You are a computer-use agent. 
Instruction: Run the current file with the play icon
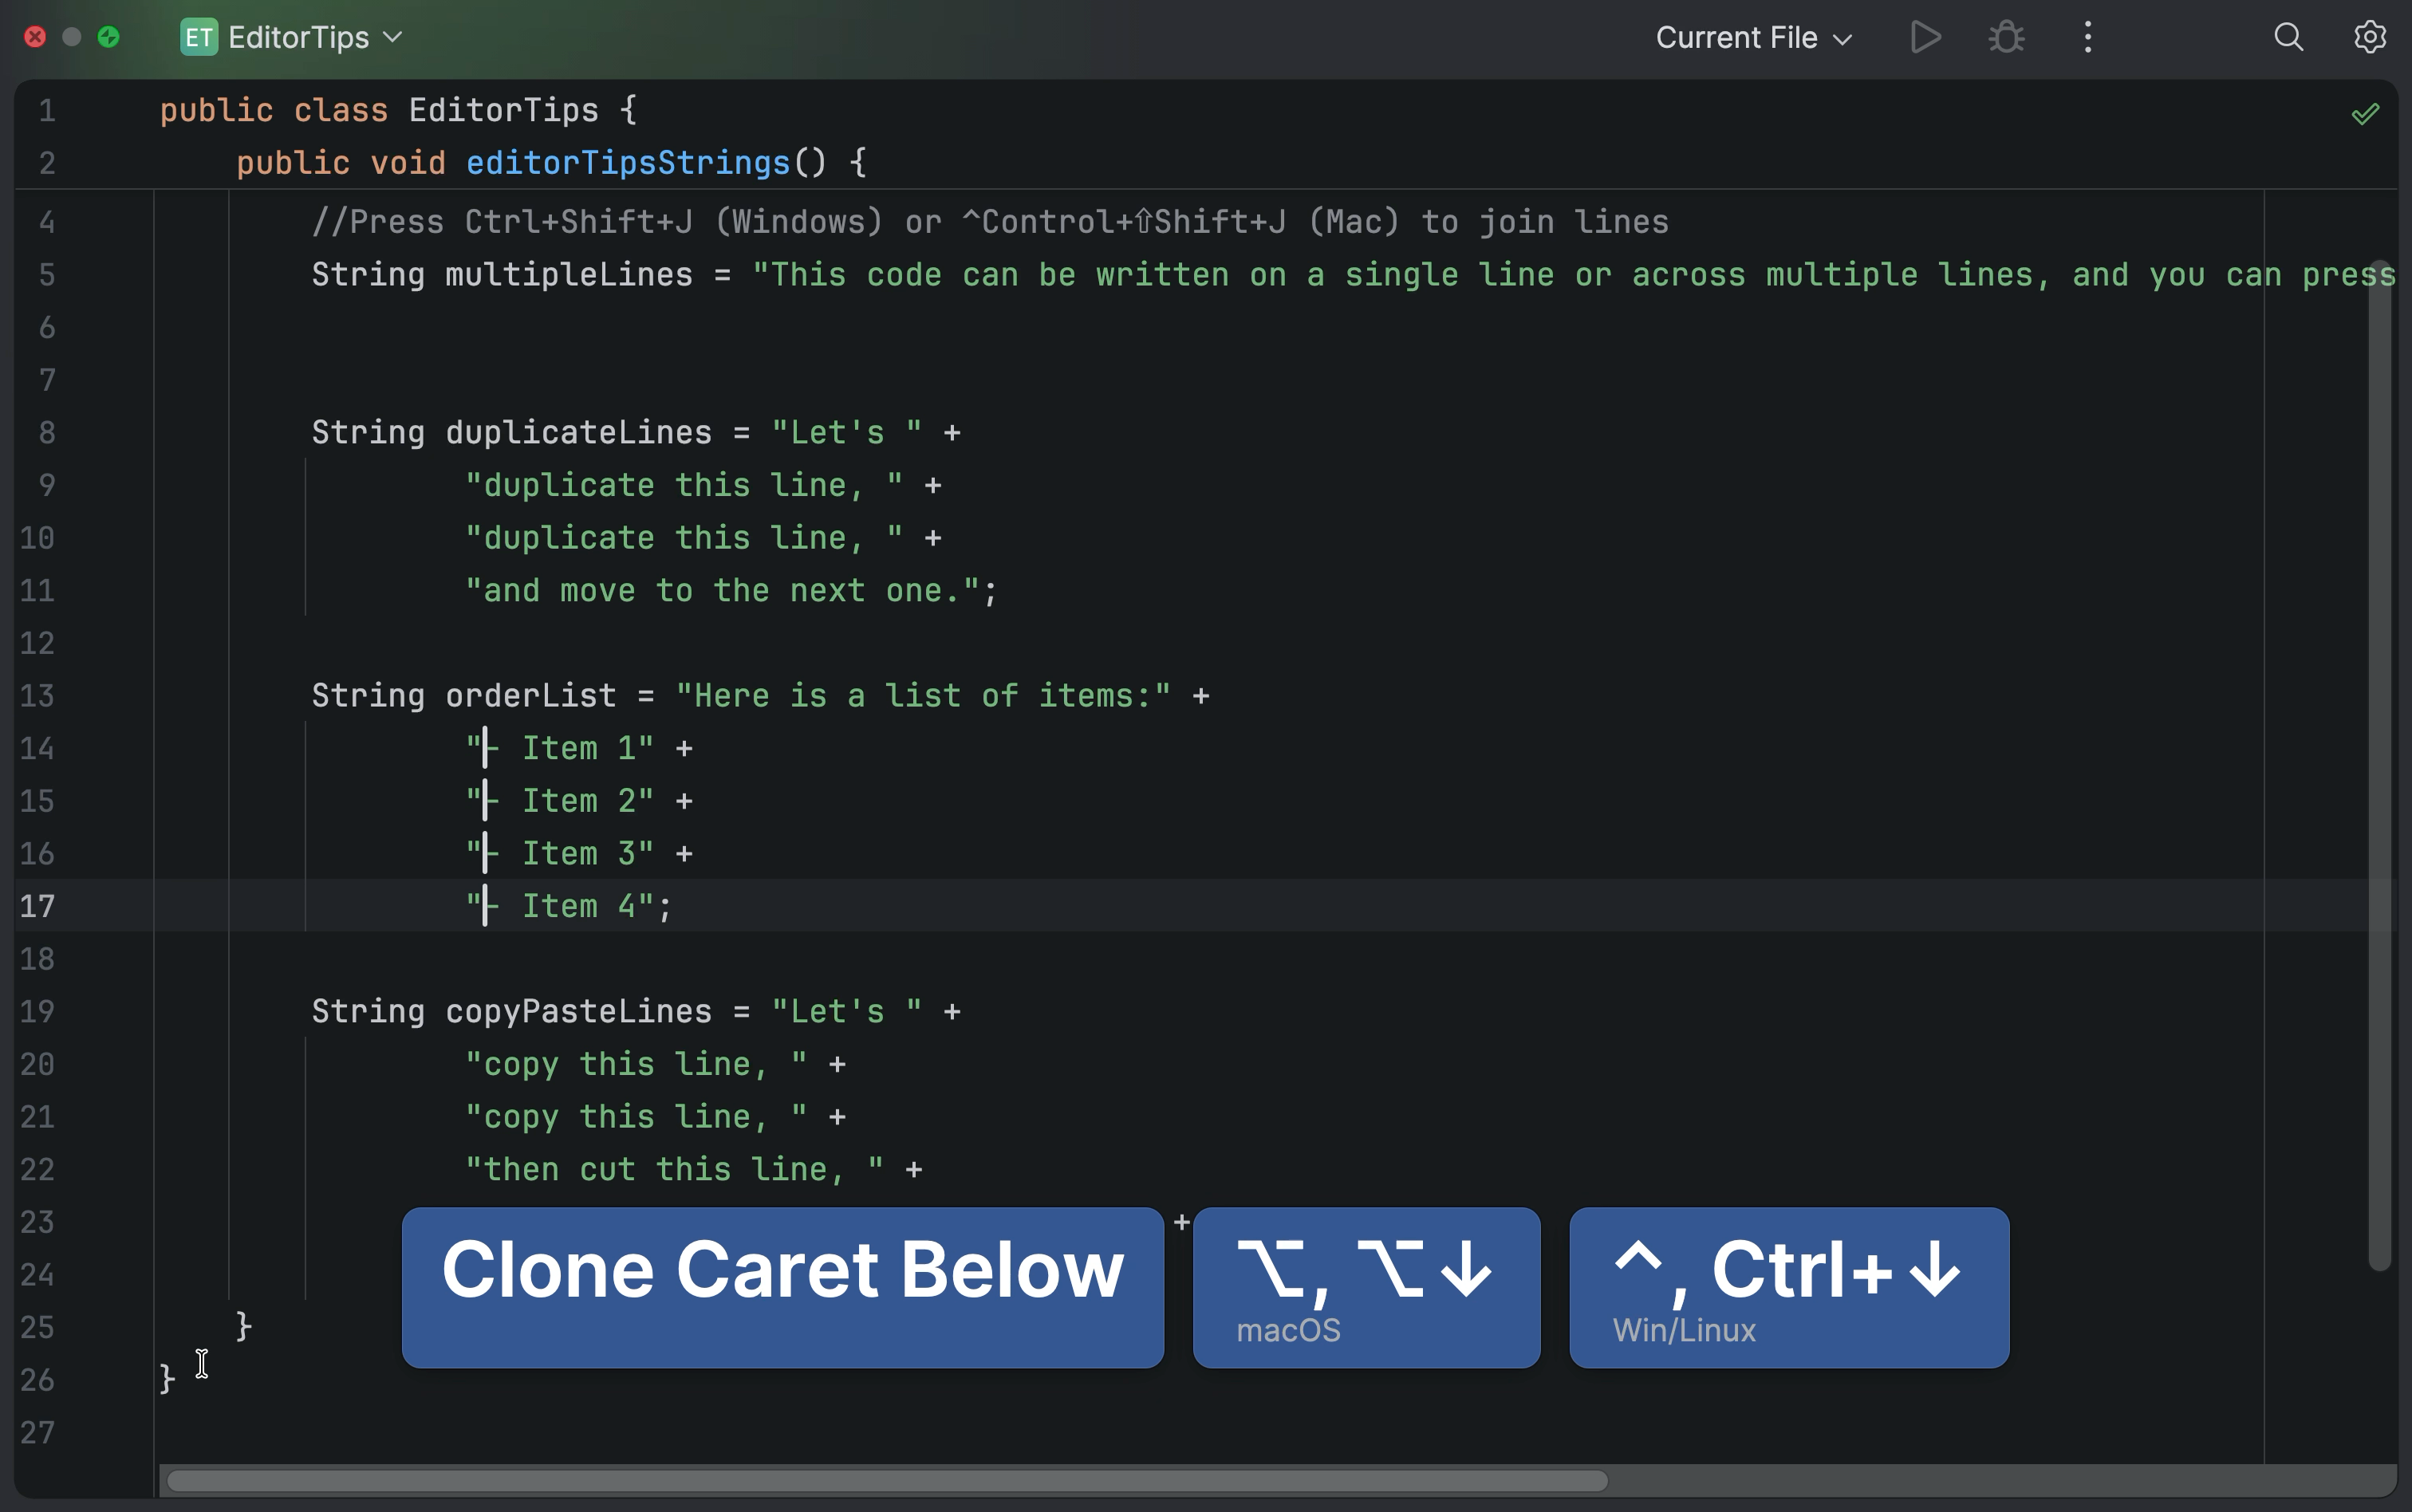1925,38
